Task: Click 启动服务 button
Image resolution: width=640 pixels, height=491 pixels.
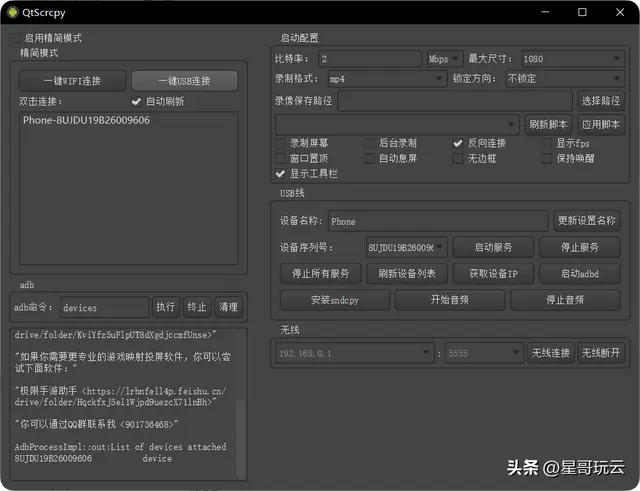Action: click(x=493, y=247)
